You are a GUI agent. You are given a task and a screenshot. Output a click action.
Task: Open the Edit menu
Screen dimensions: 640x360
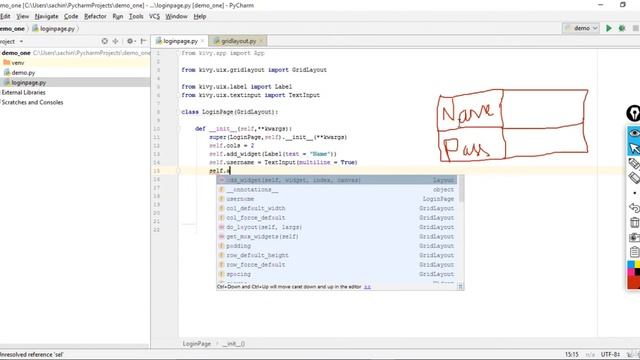5,16
